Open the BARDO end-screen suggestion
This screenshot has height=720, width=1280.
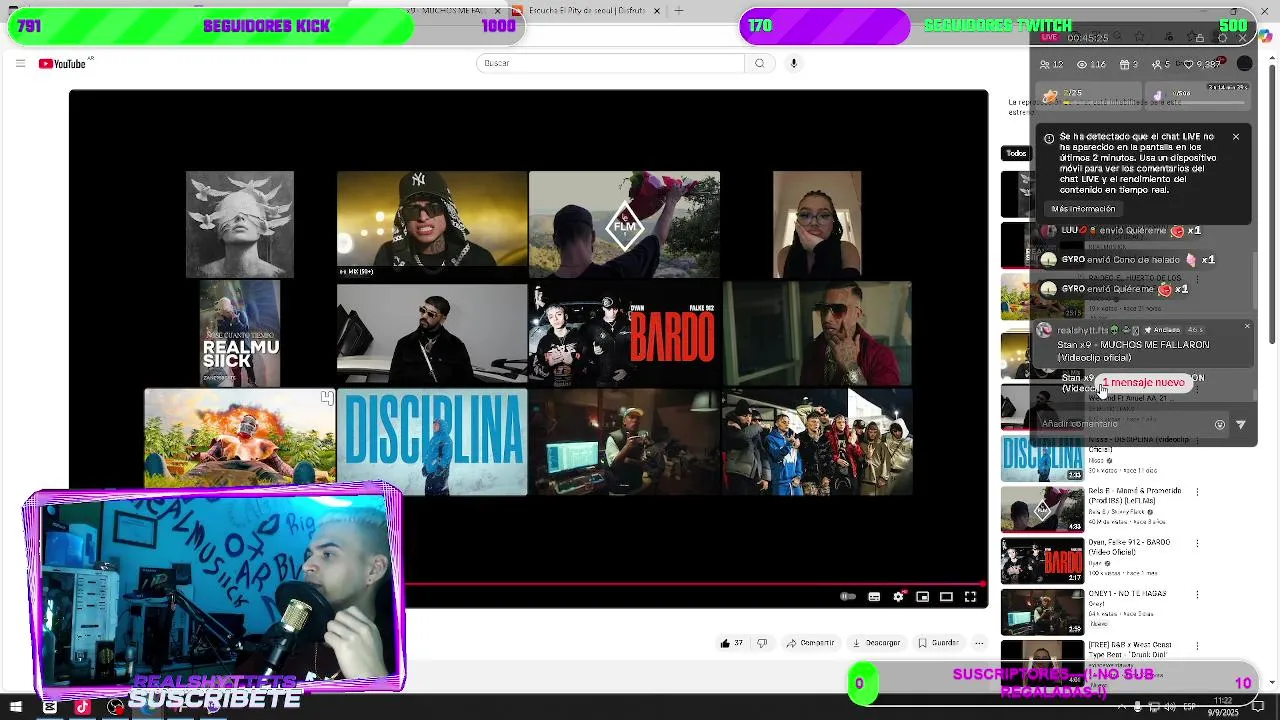click(624, 333)
